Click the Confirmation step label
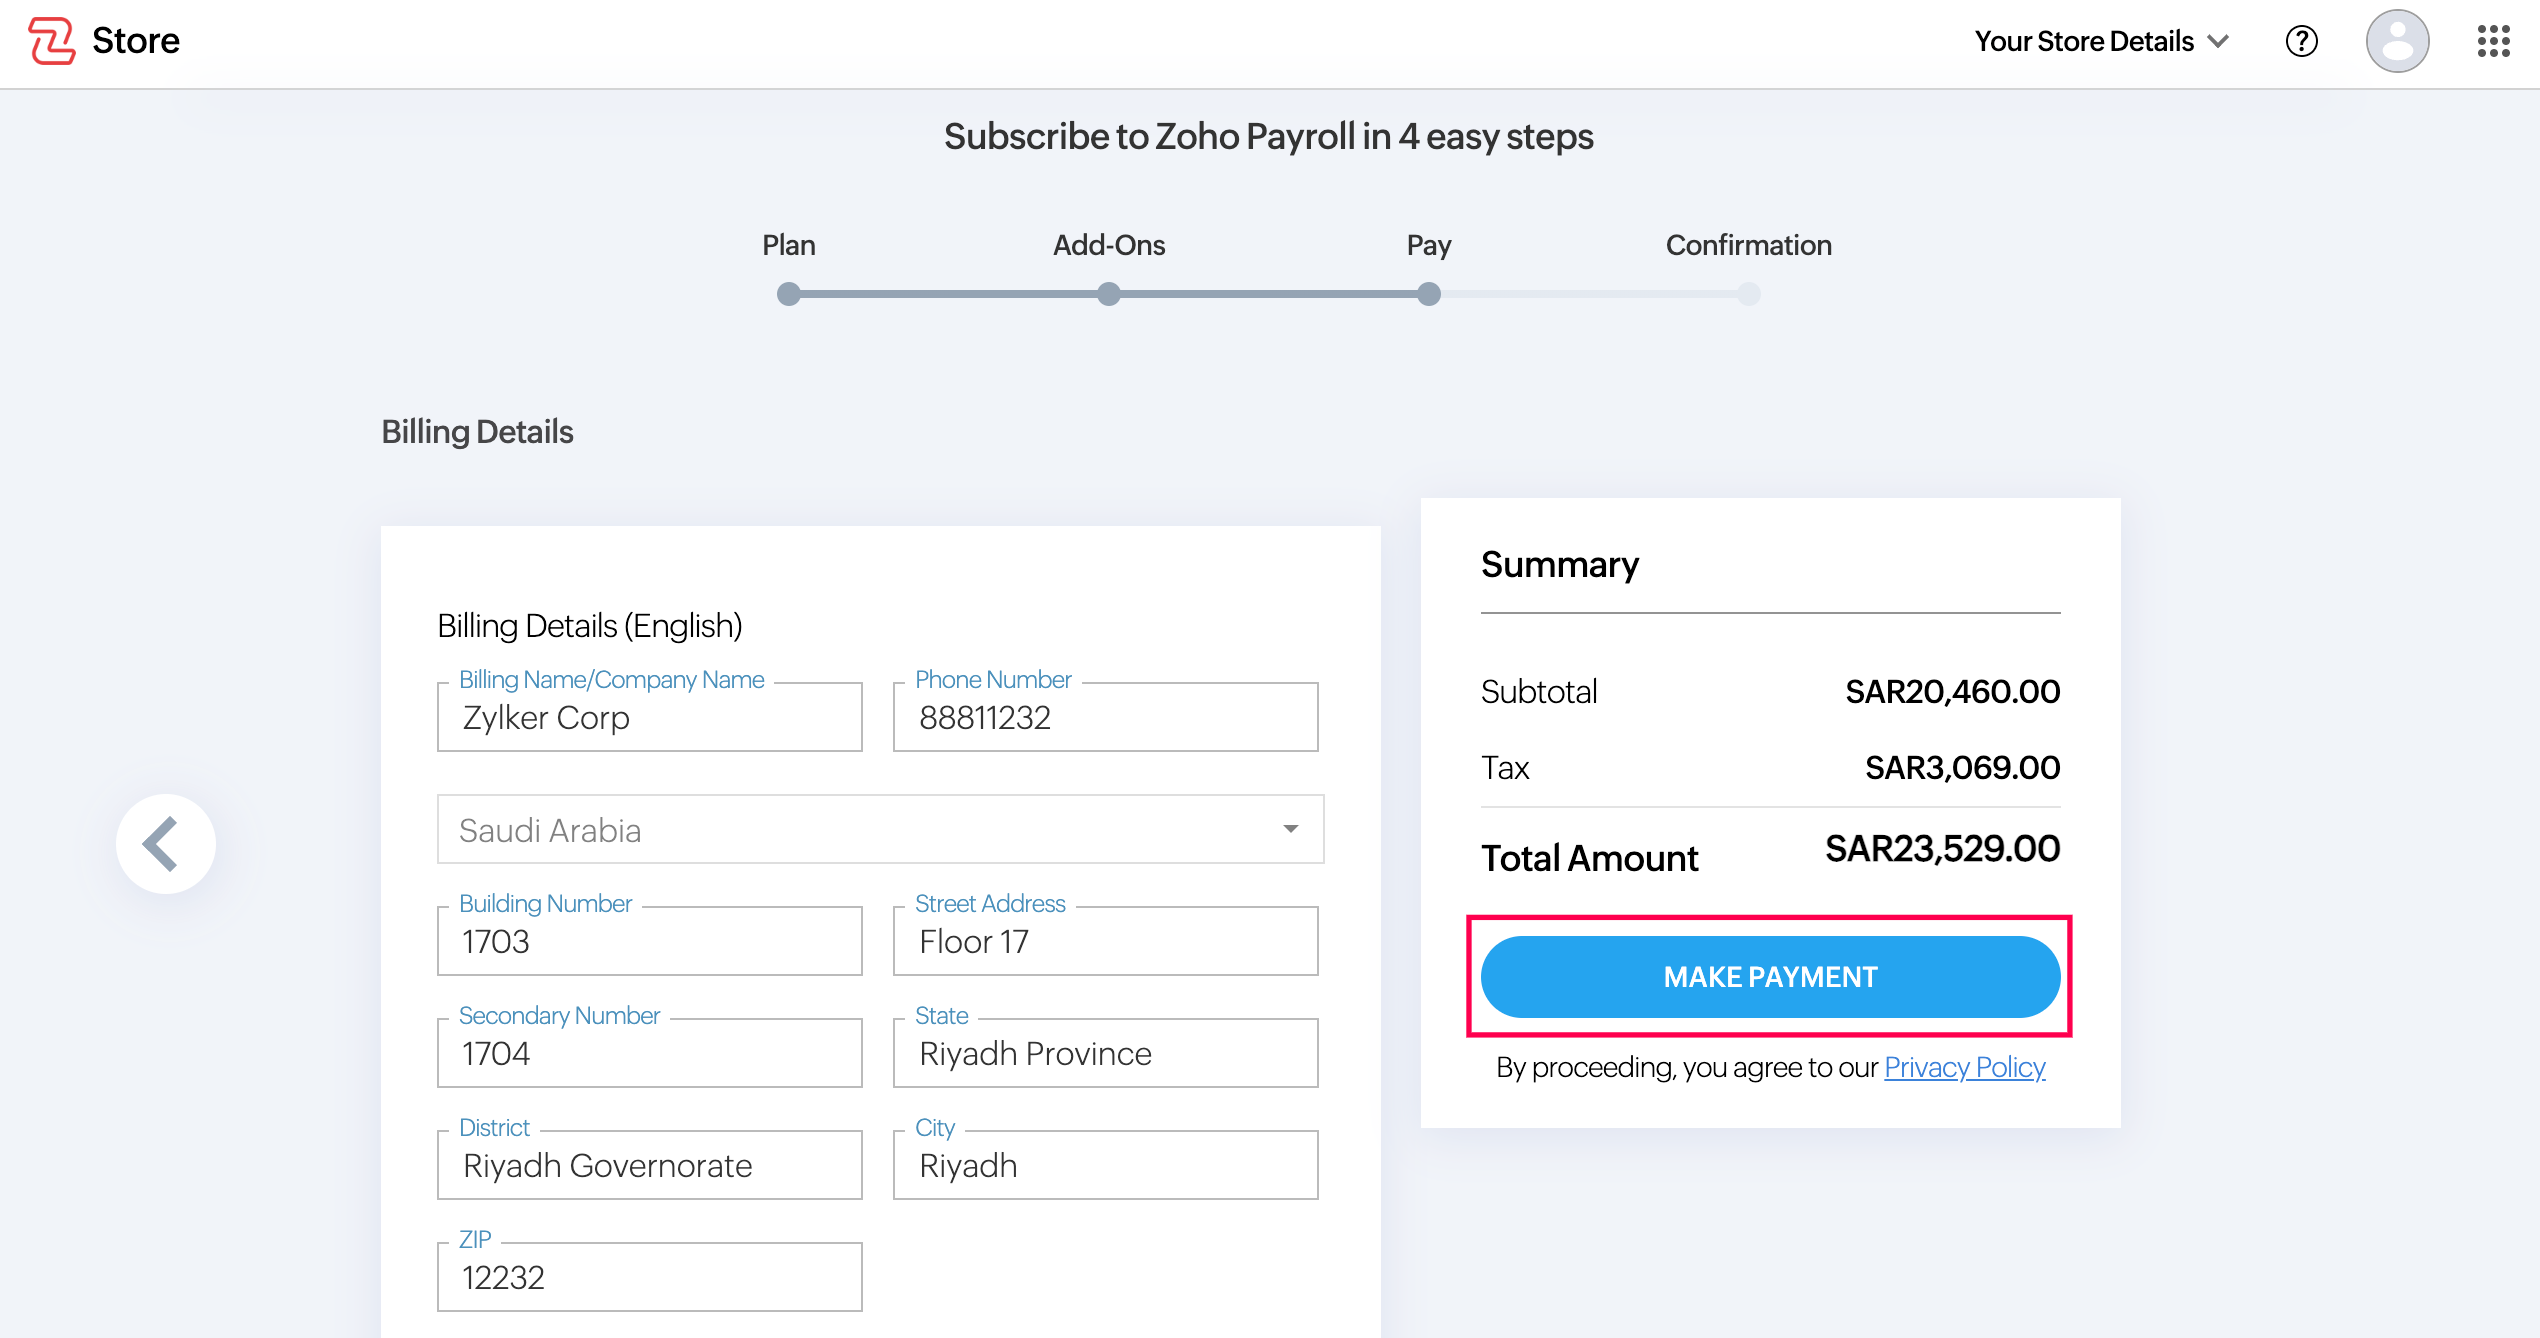Image resolution: width=2540 pixels, height=1338 pixels. coord(1748,245)
